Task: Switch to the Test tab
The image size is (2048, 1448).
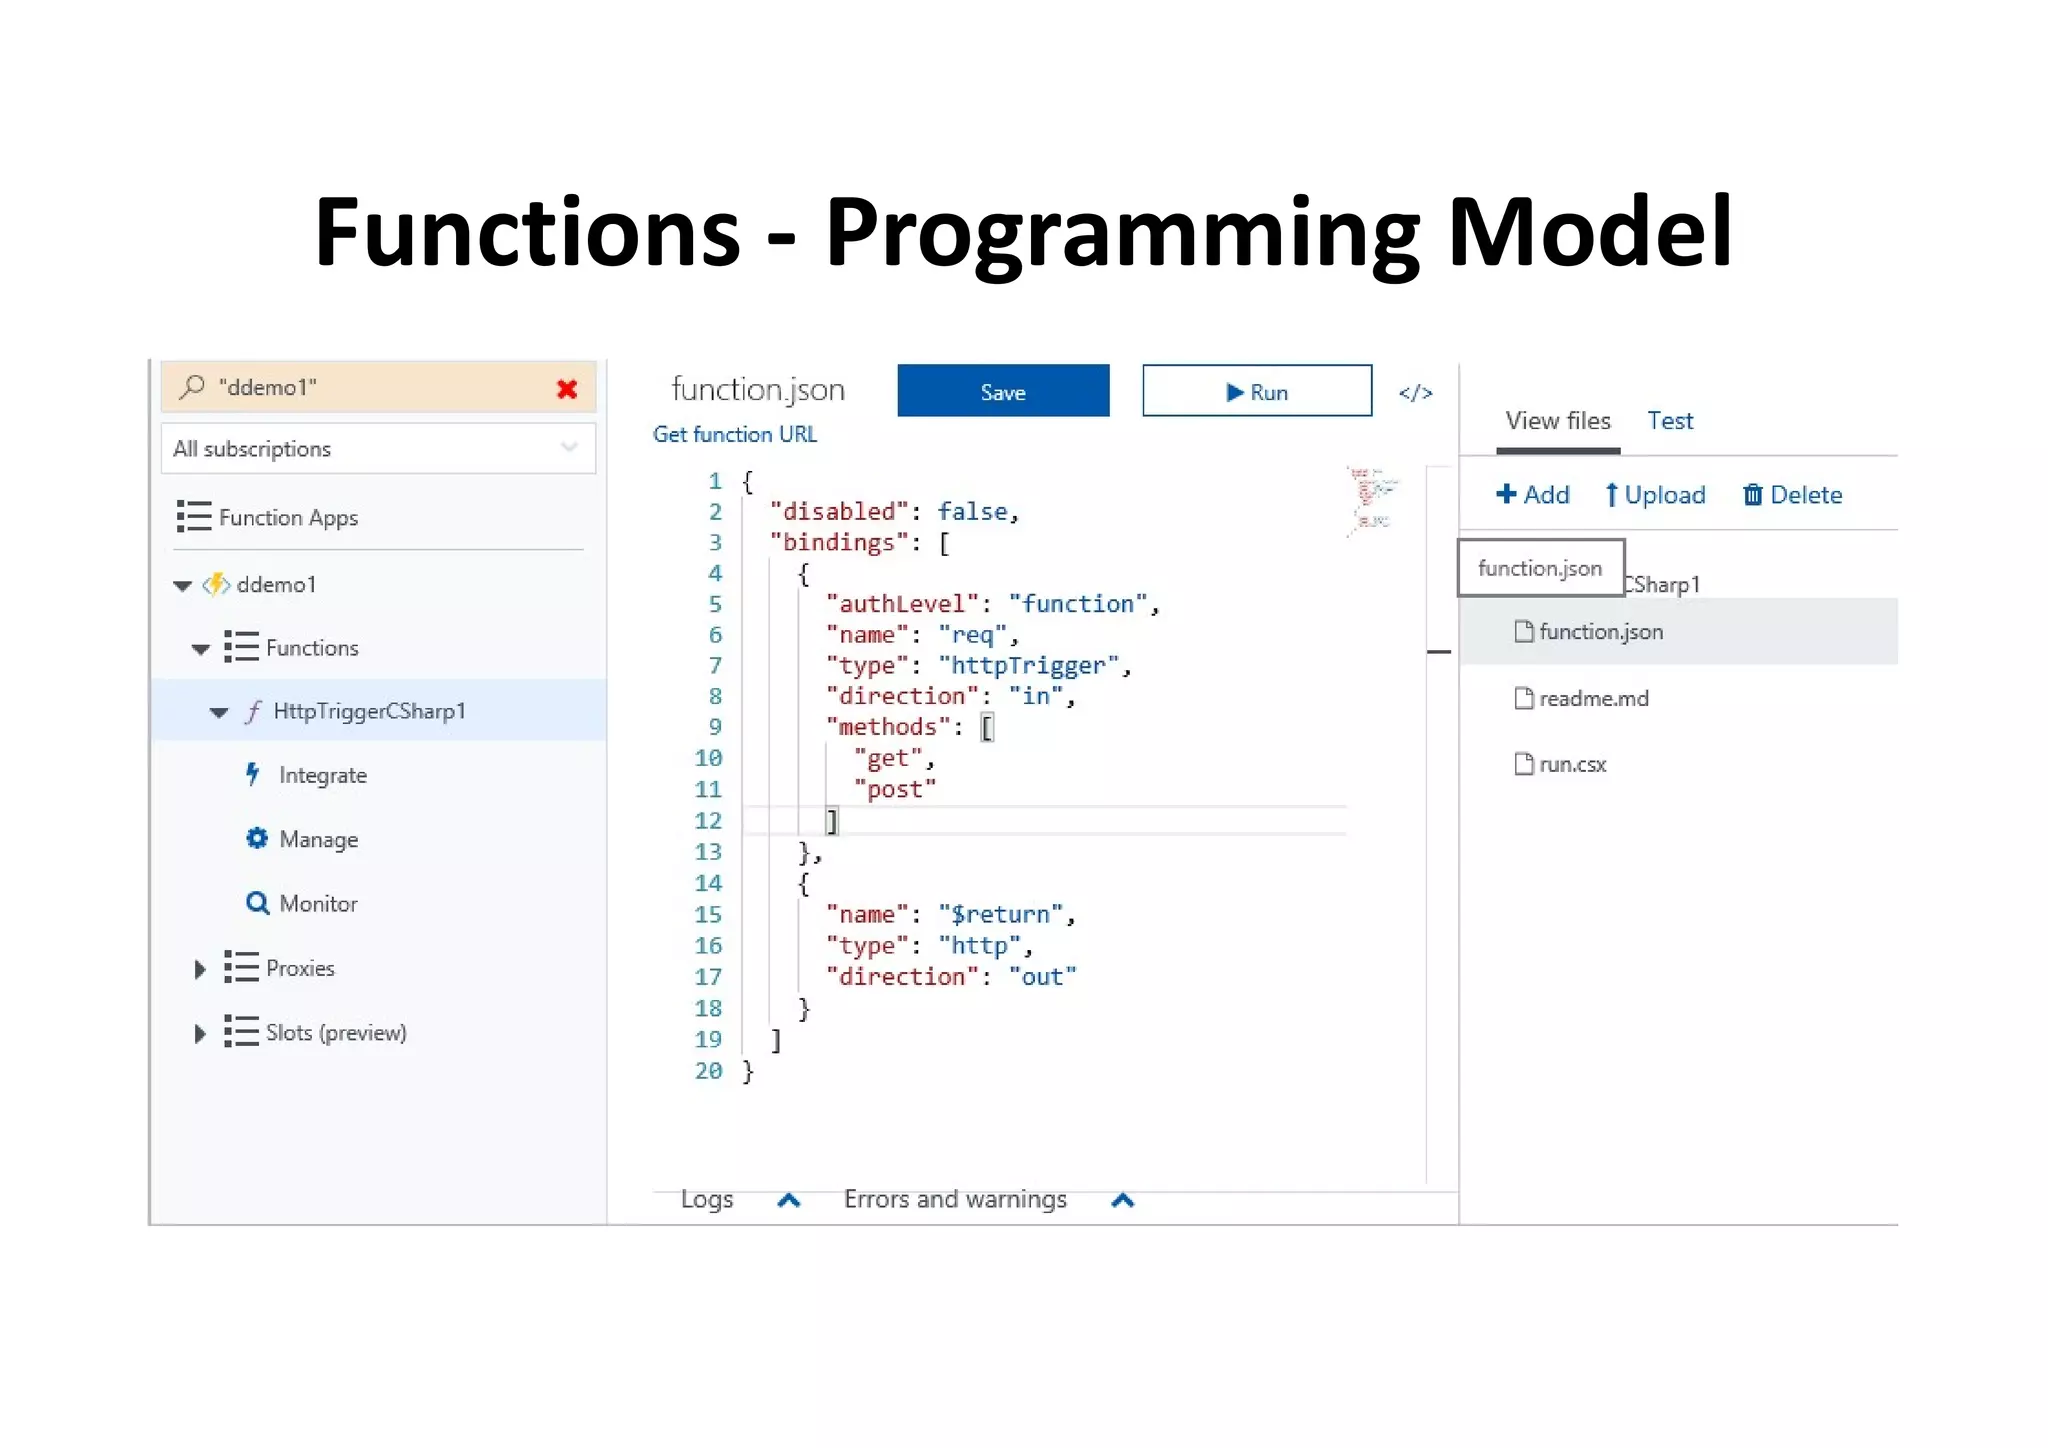Action: pyautogui.click(x=1669, y=421)
